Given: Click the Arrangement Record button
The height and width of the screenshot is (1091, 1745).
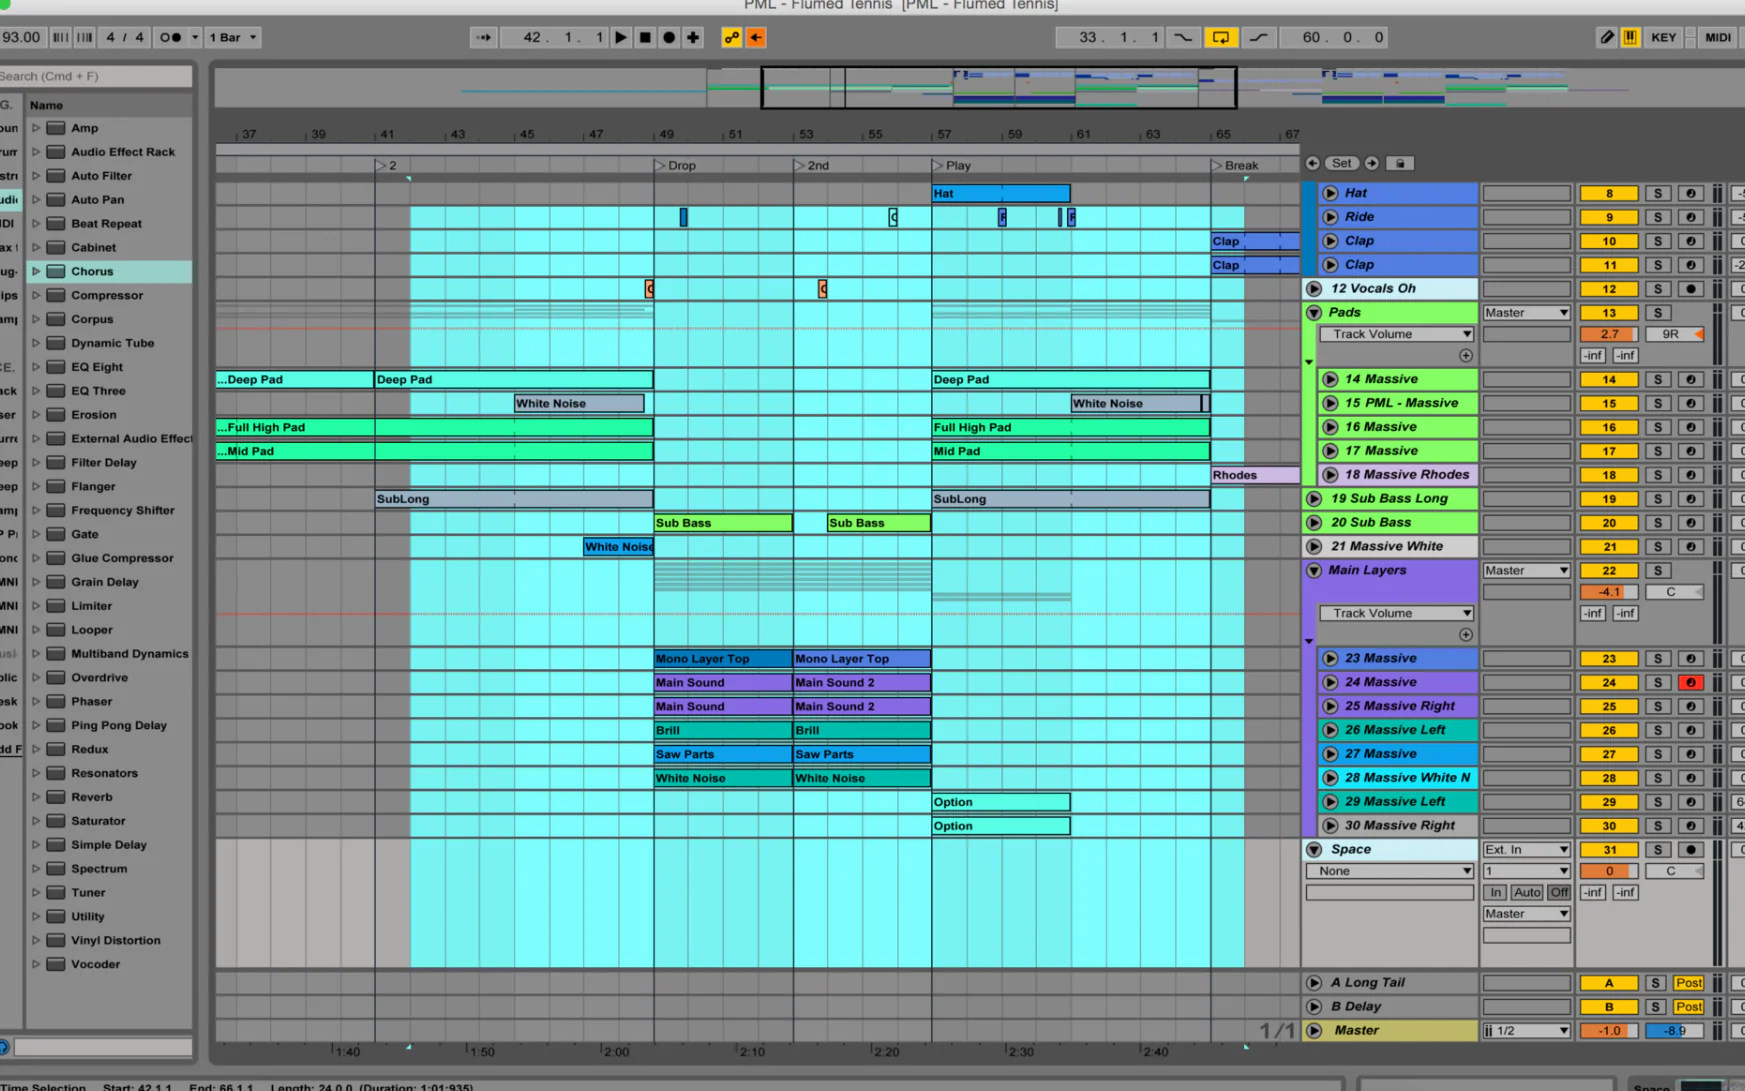Looking at the screenshot, I should pyautogui.click(x=669, y=37).
